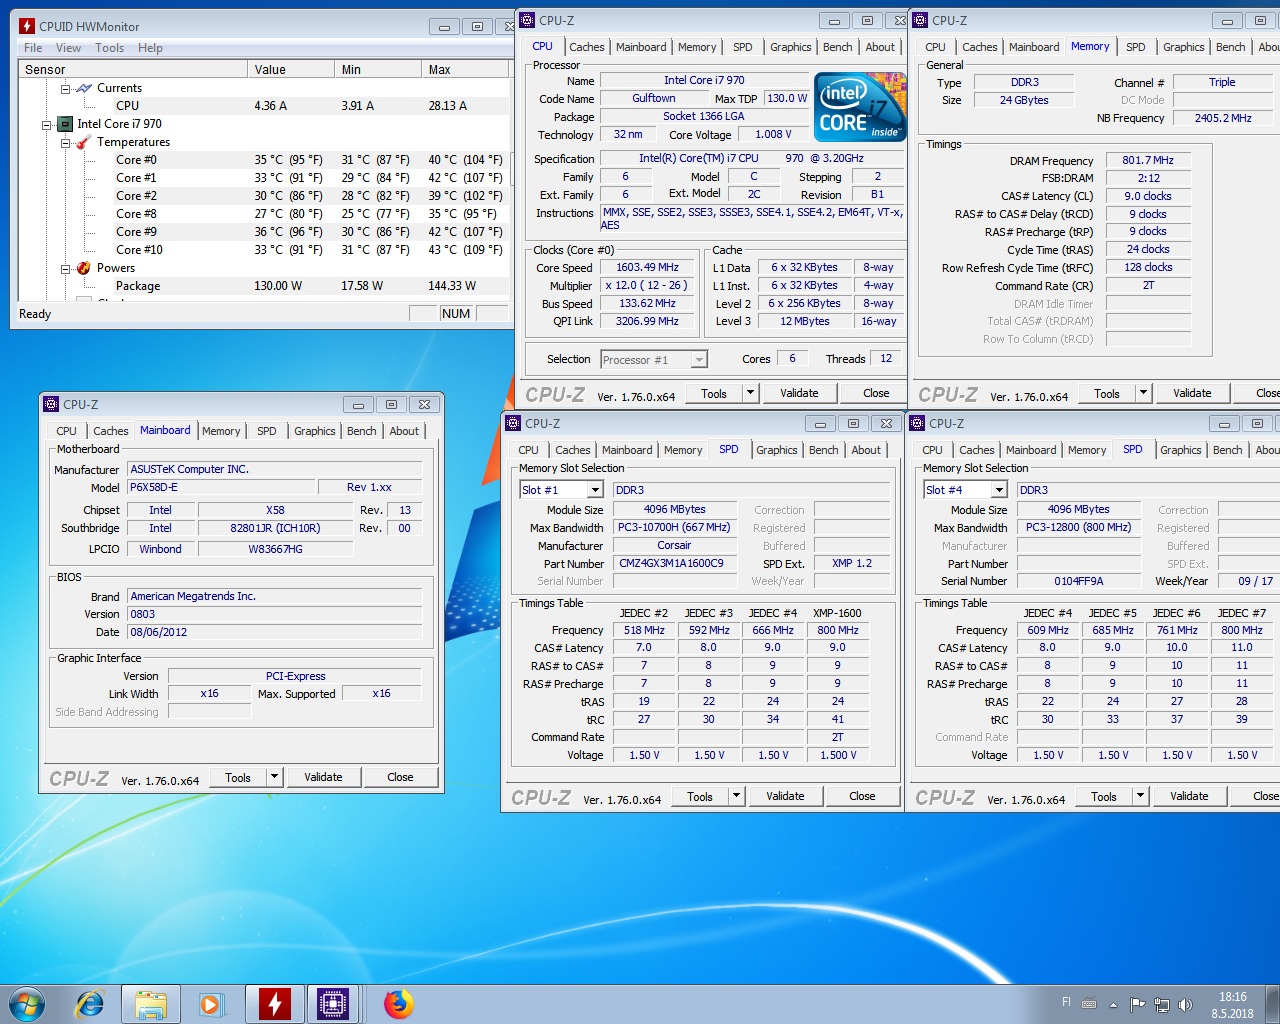Open the View menu in HWMonitor

[x=68, y=48]
